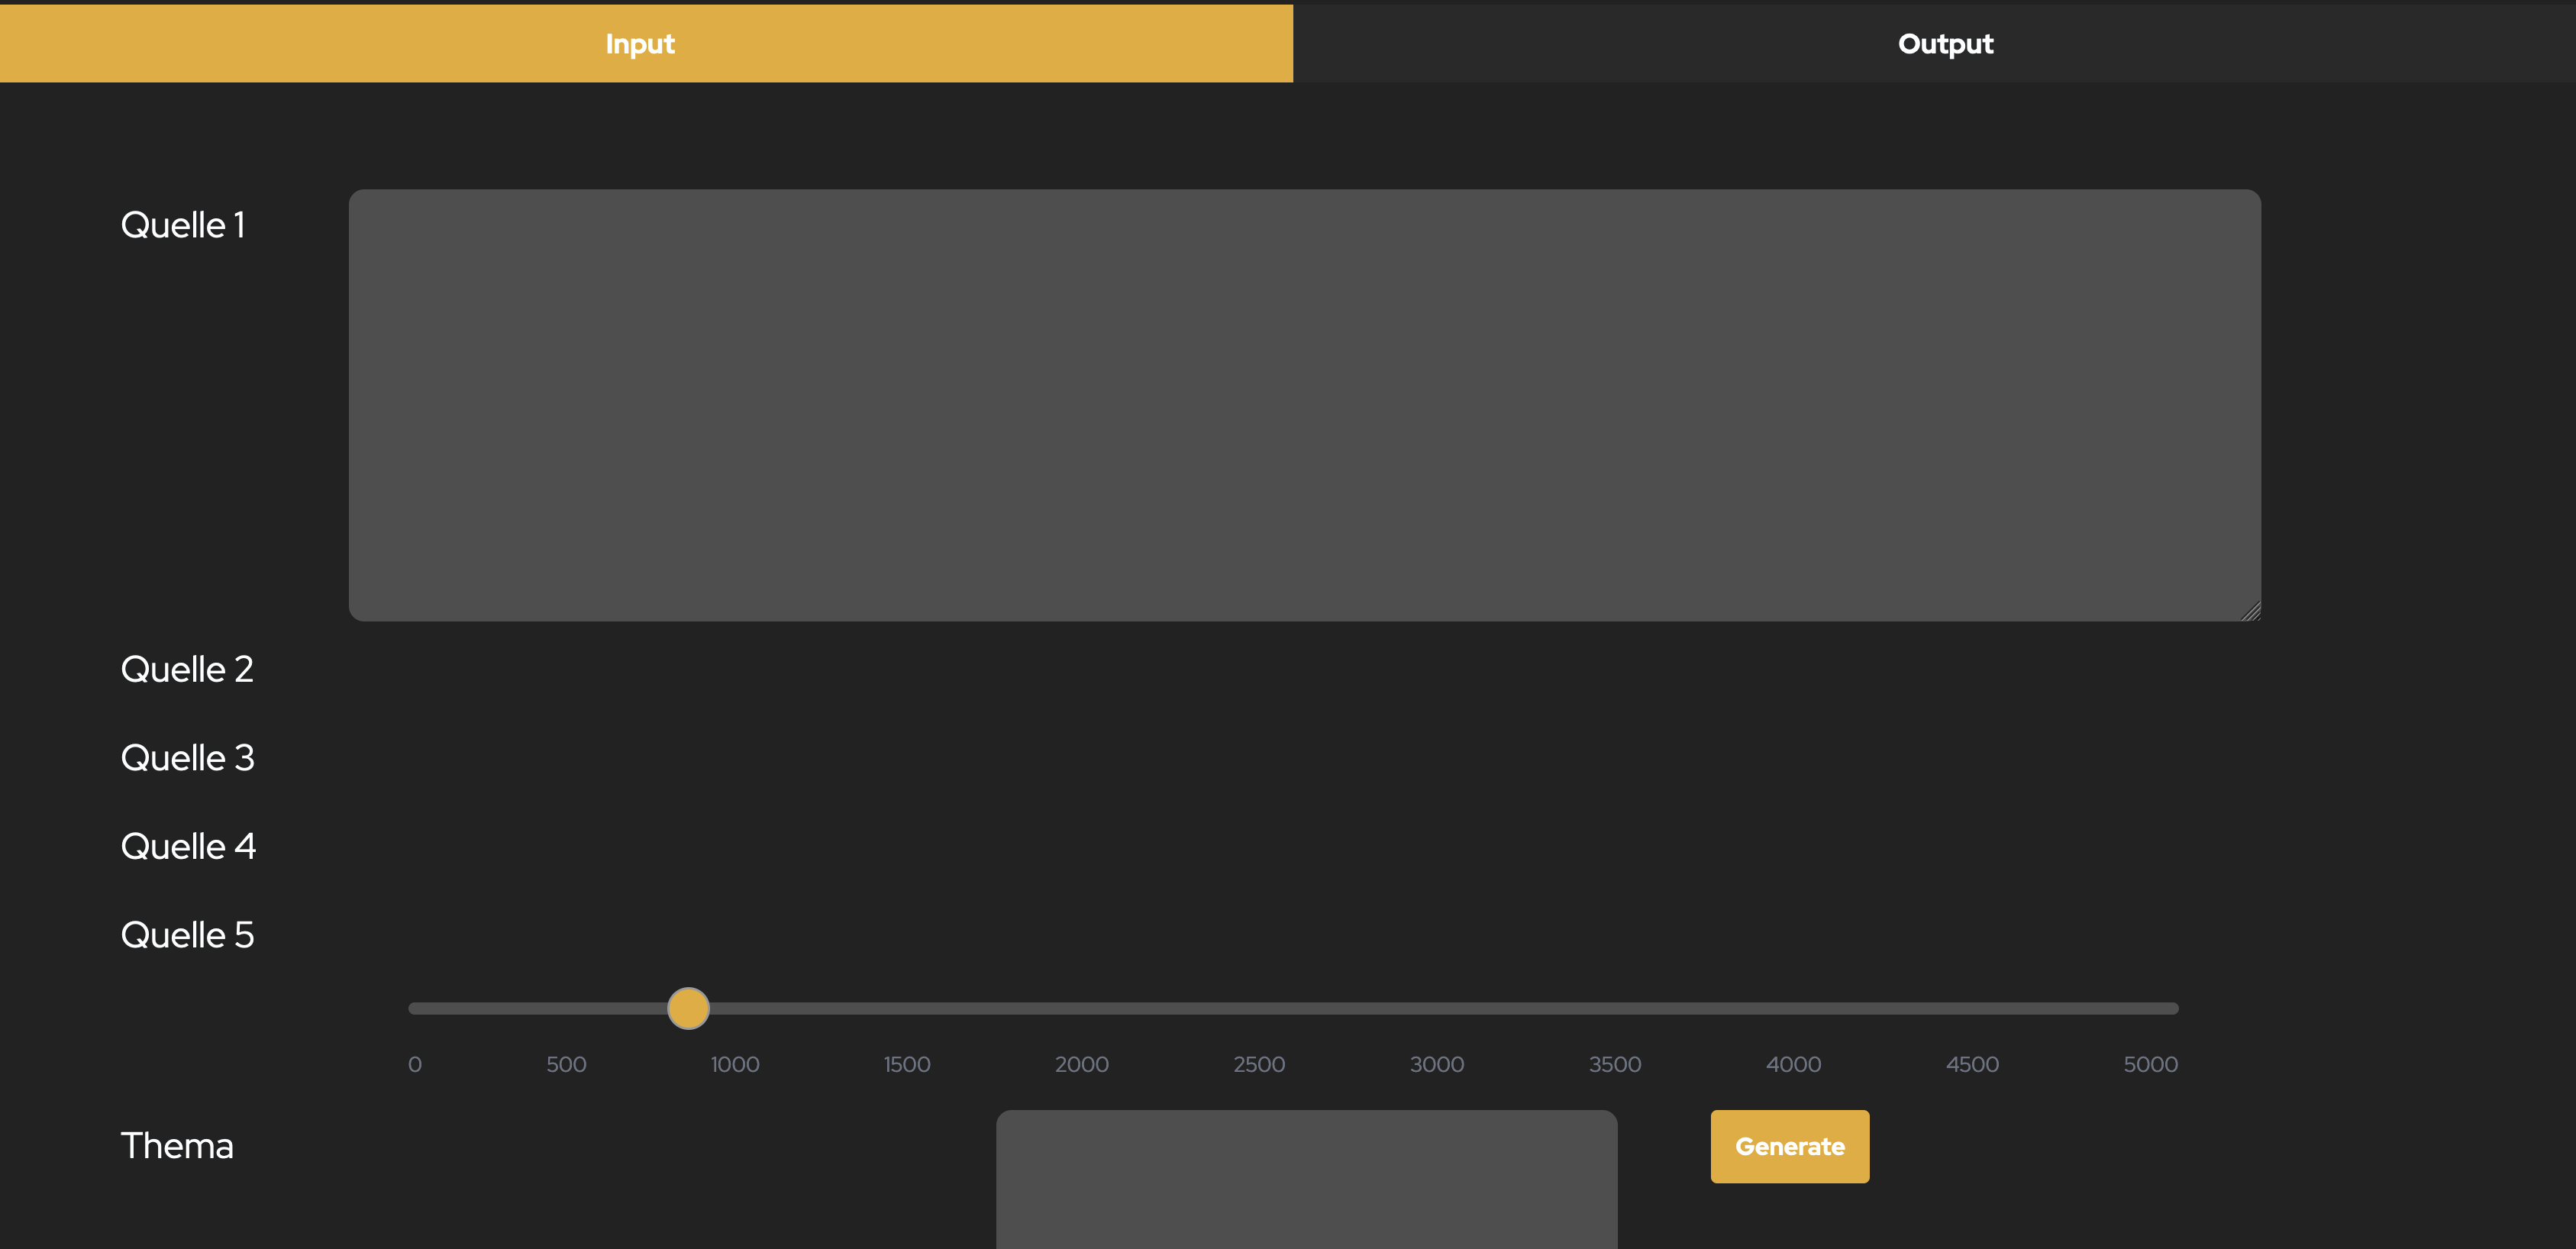Click the 500 slider tick label
The height and width of the screenshot is (1249, 2576).
click(x=566, y=1064)
